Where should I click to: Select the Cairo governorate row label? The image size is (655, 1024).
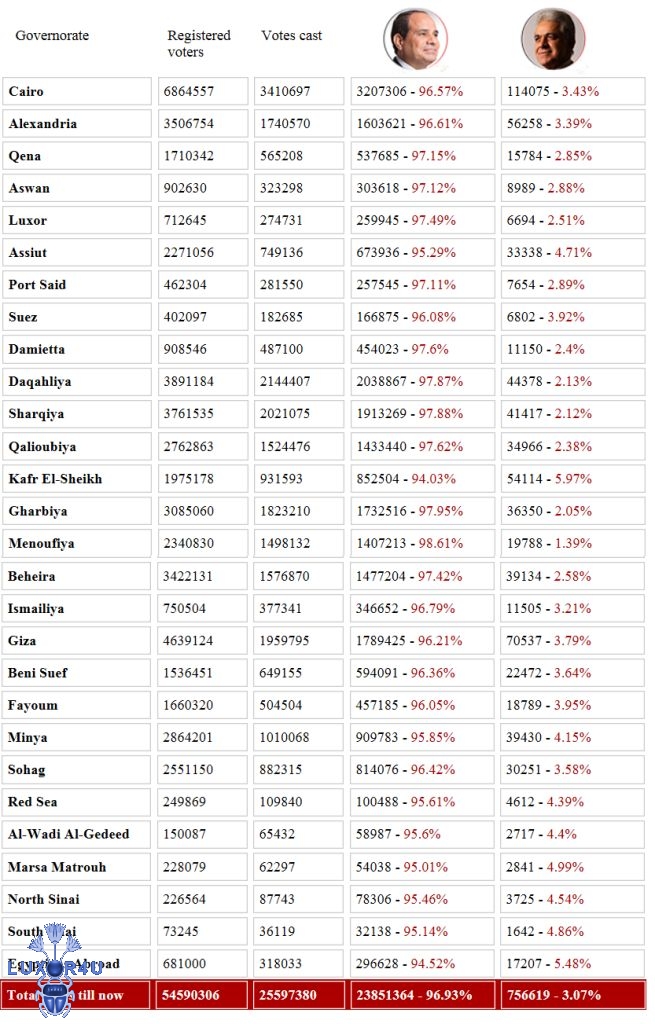77,92
